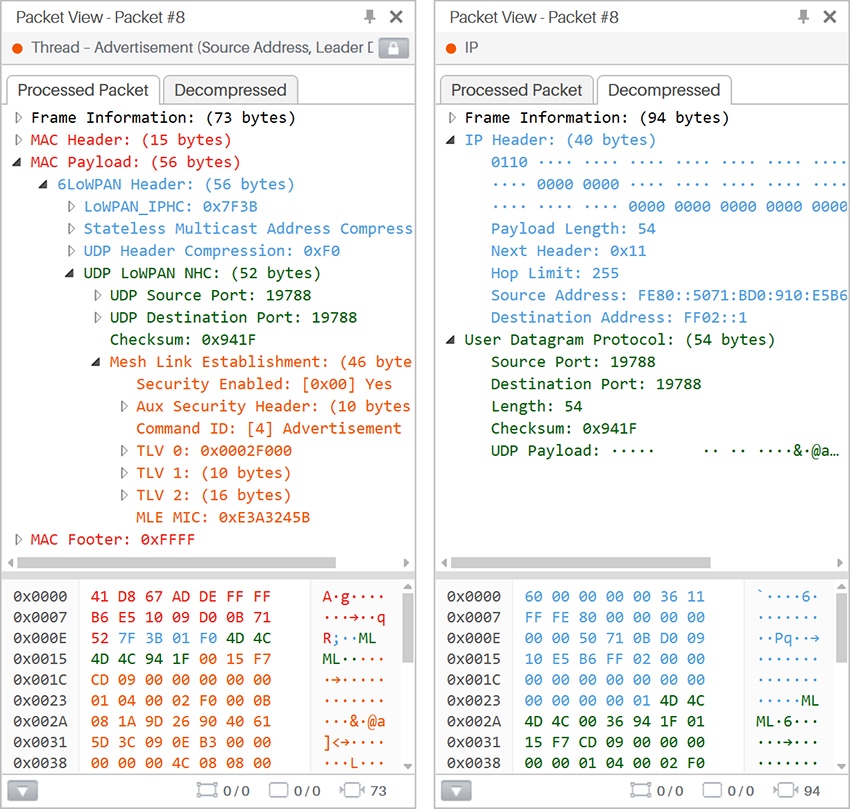Viewport: 850px width, 809px height.
Task: Collapse Mesh Link Establishment node
Action: 95,362
